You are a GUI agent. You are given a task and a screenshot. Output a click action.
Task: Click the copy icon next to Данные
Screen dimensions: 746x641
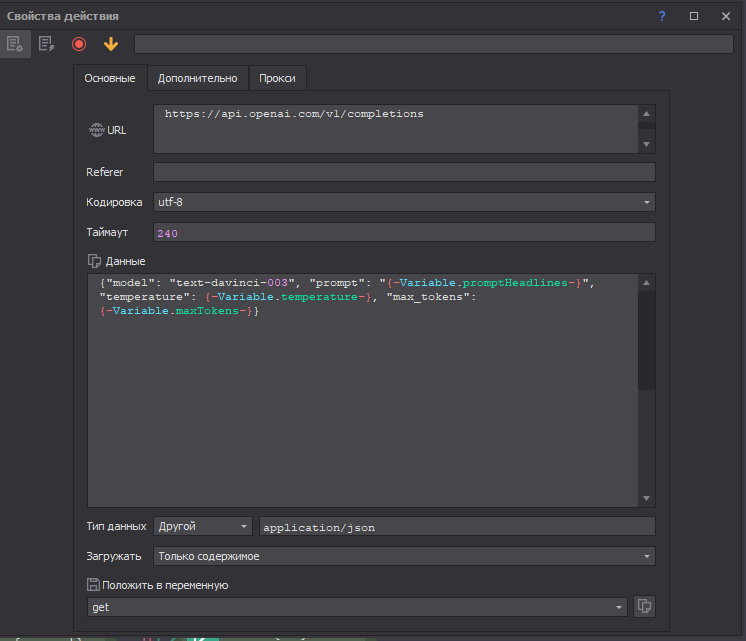95,261
